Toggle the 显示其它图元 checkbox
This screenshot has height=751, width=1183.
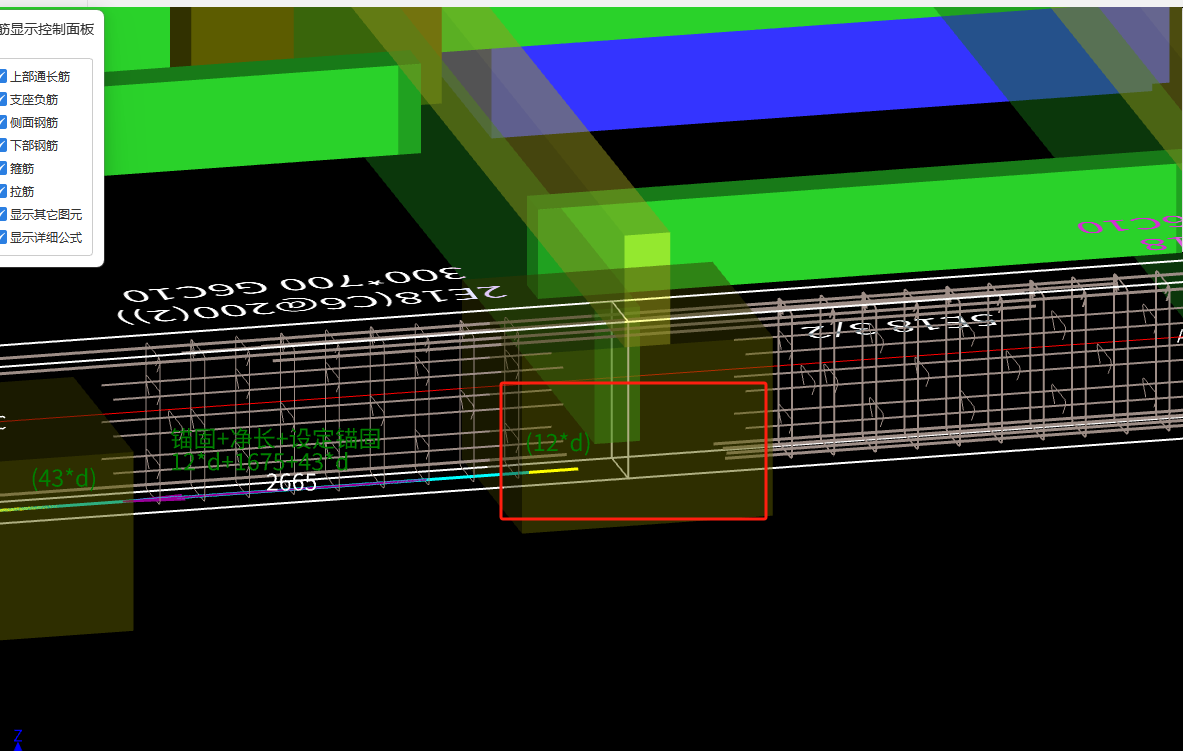[x=3, y=214]
